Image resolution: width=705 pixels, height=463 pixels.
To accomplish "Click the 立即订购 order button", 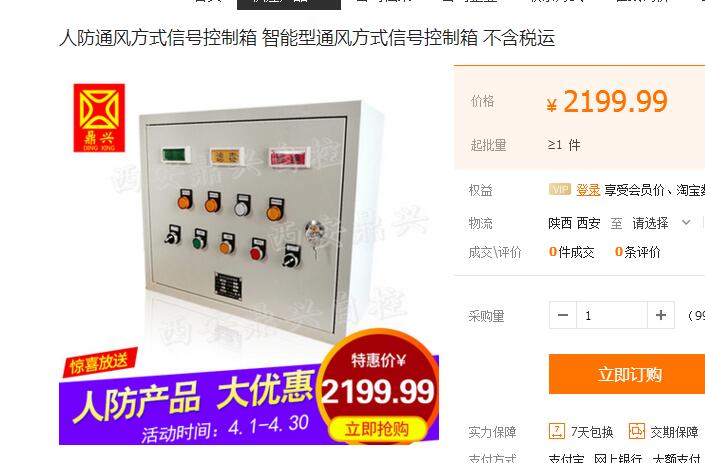I will tap(627, 374).
